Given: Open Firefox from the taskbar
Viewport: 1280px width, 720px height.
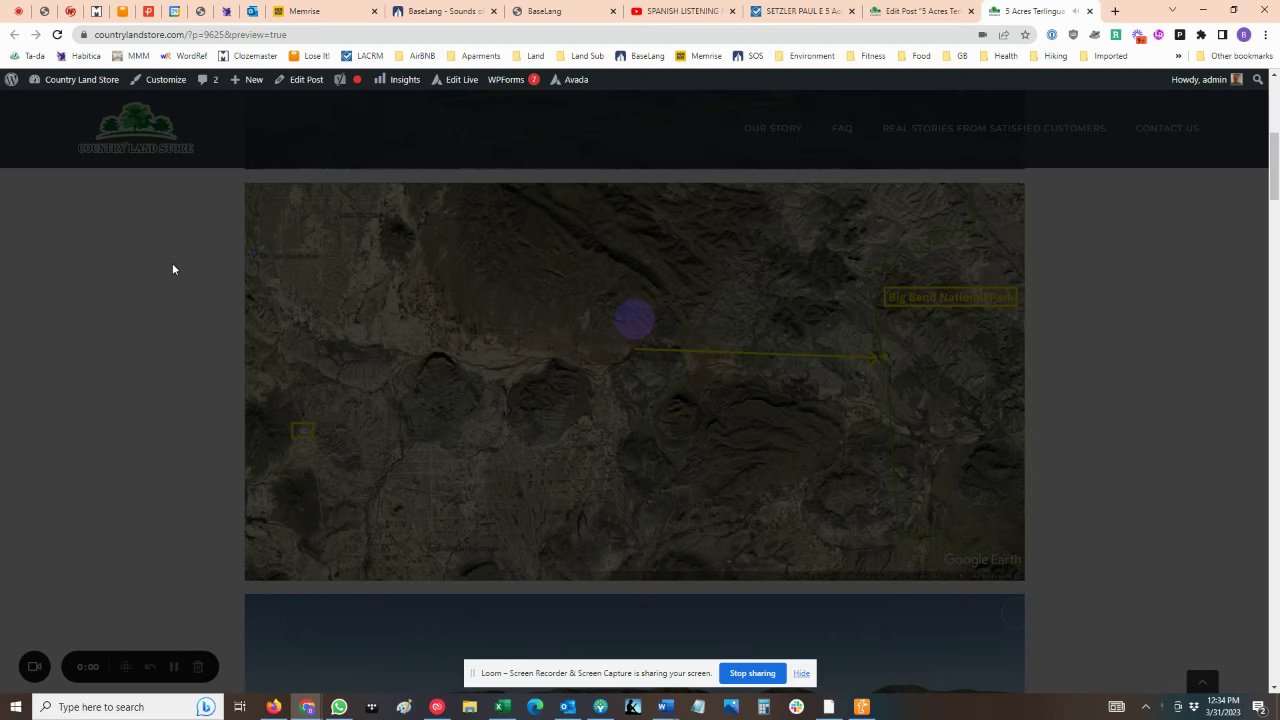Looking at the screenshot, I should pyautogui.click(x=273, y=707).
